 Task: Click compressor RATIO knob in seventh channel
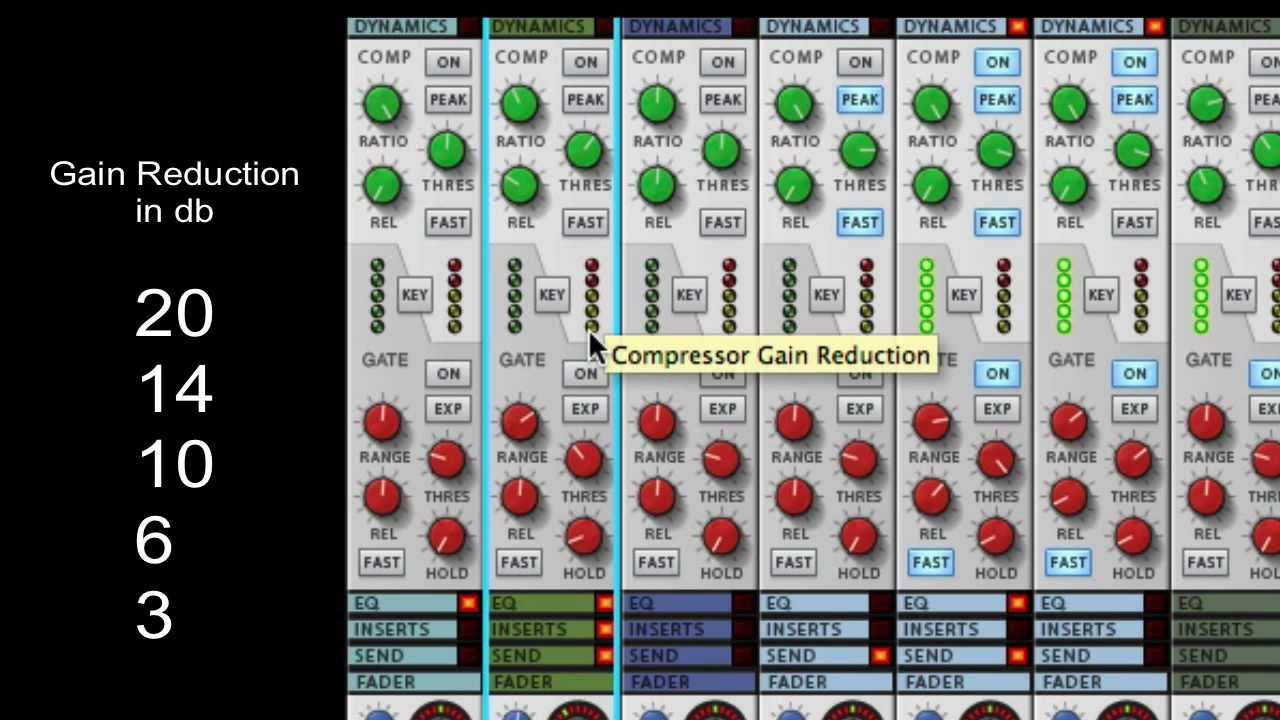(1206, 103)
